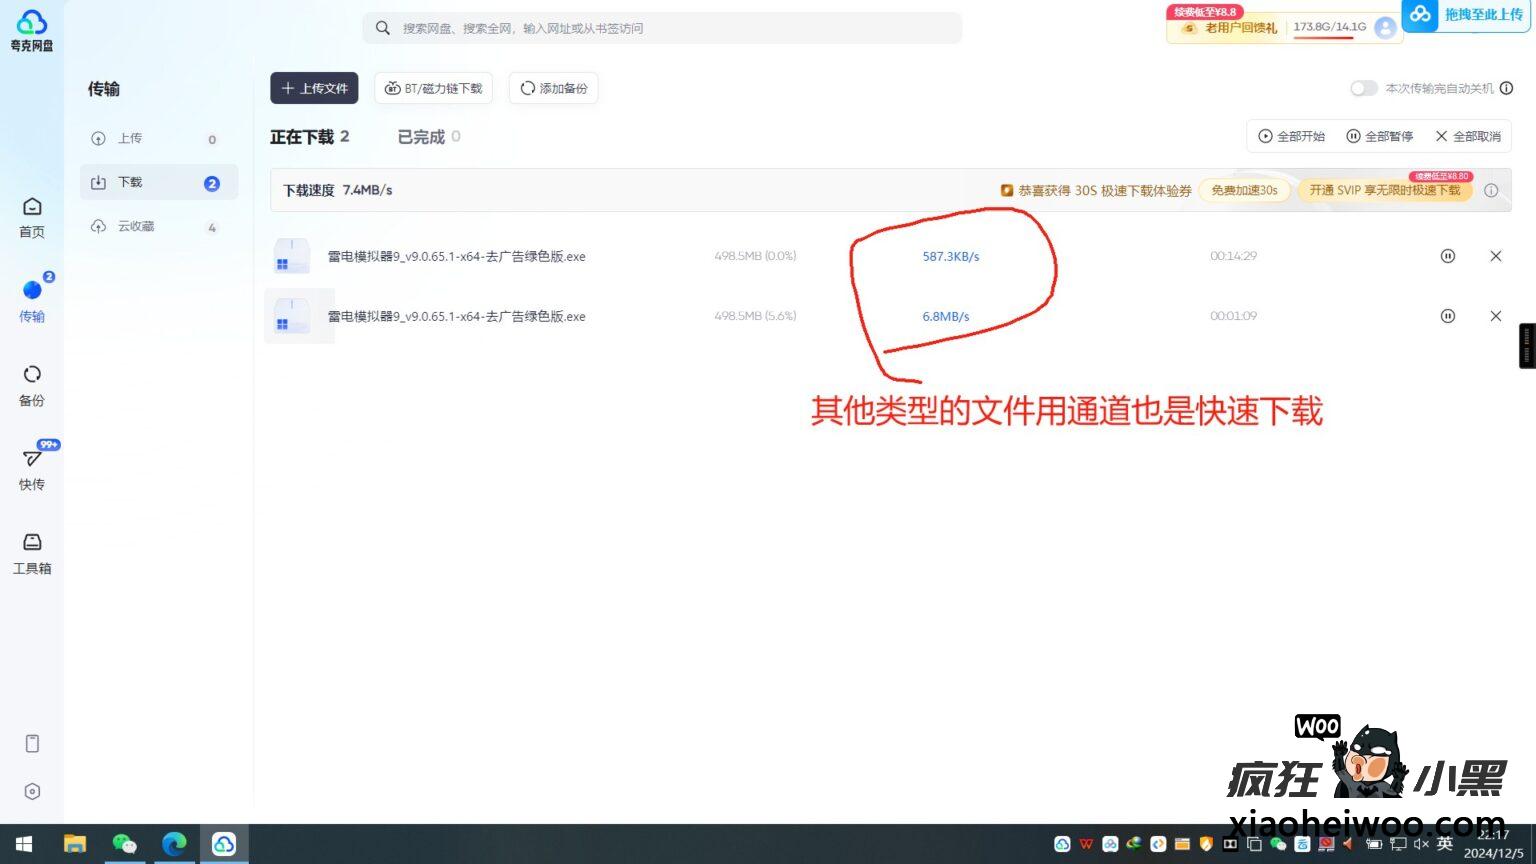
Task: Switch to the 已完成 completed tab
Action: click(419, 136)
